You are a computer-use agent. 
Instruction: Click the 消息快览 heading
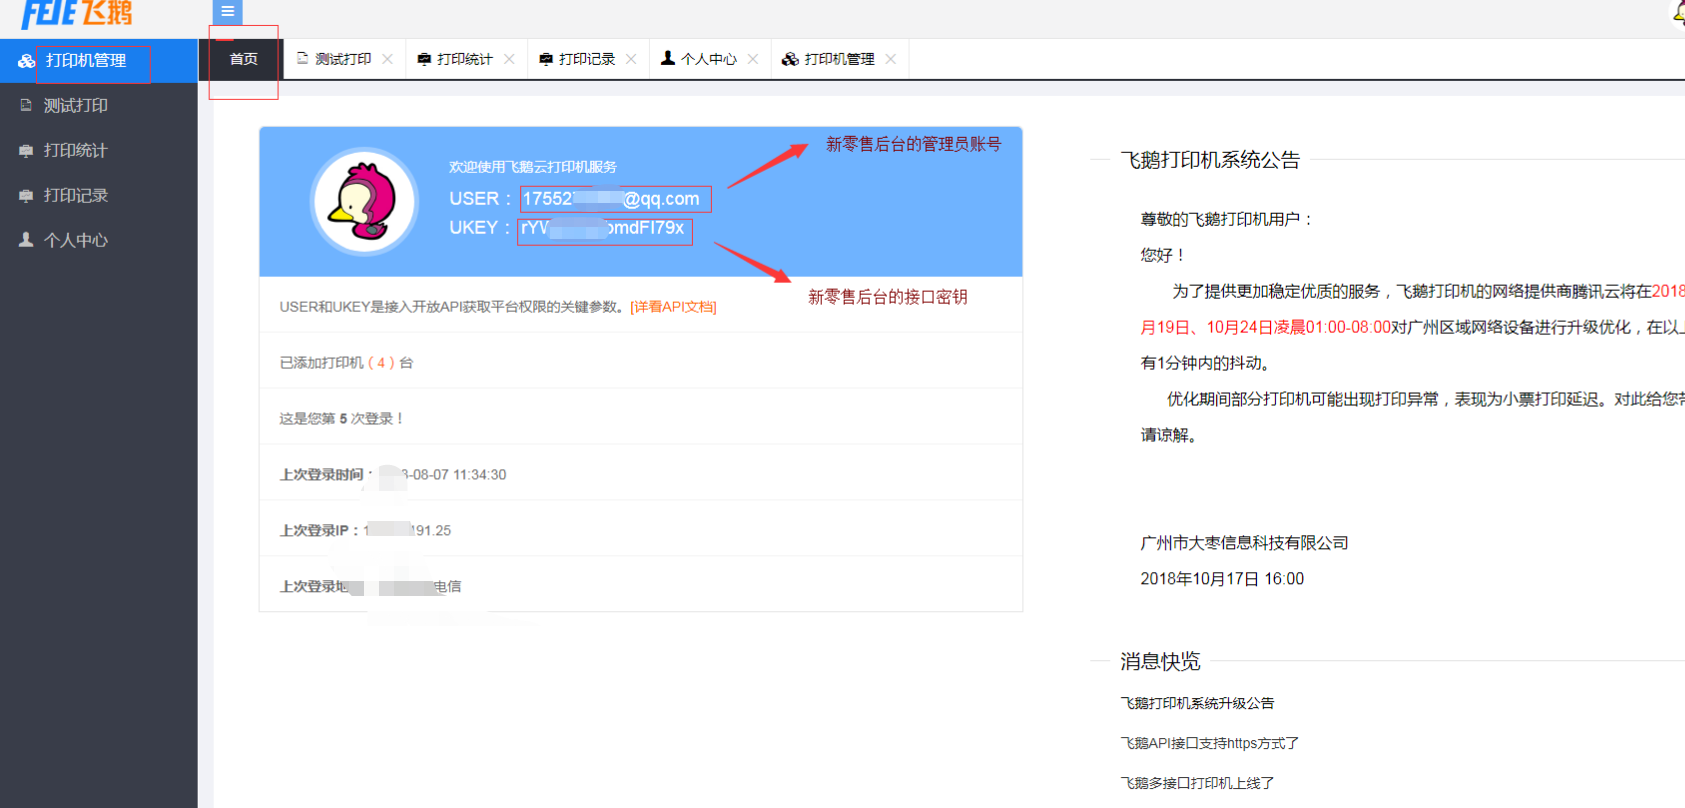click(x=1160, y=661)
